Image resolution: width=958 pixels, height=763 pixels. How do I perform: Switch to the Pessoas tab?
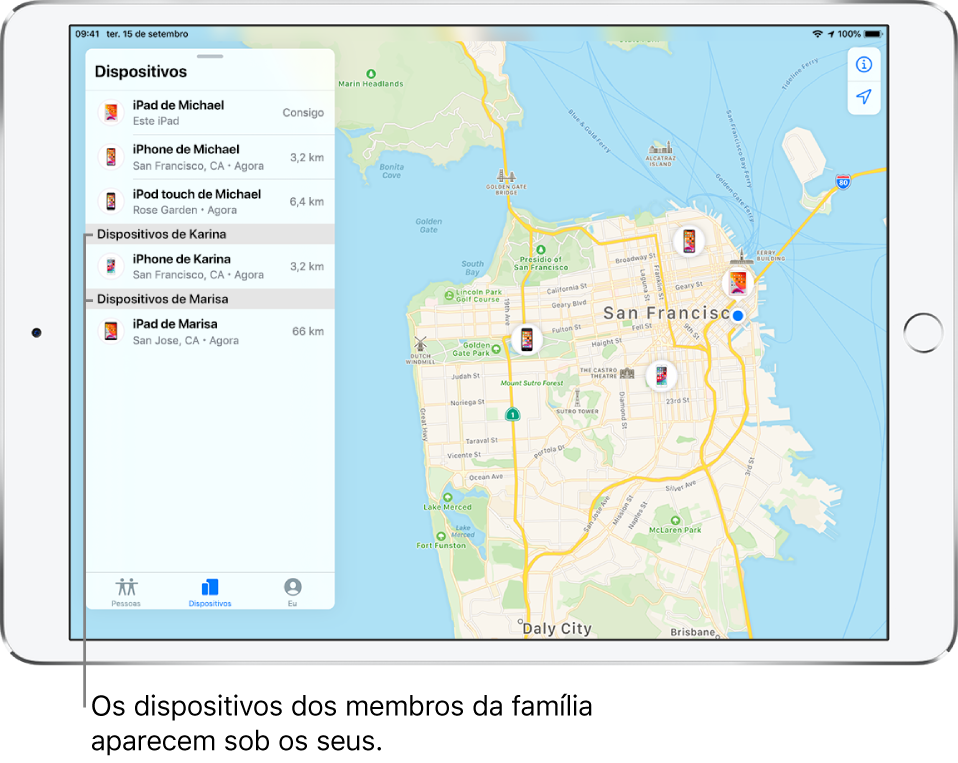126,591
